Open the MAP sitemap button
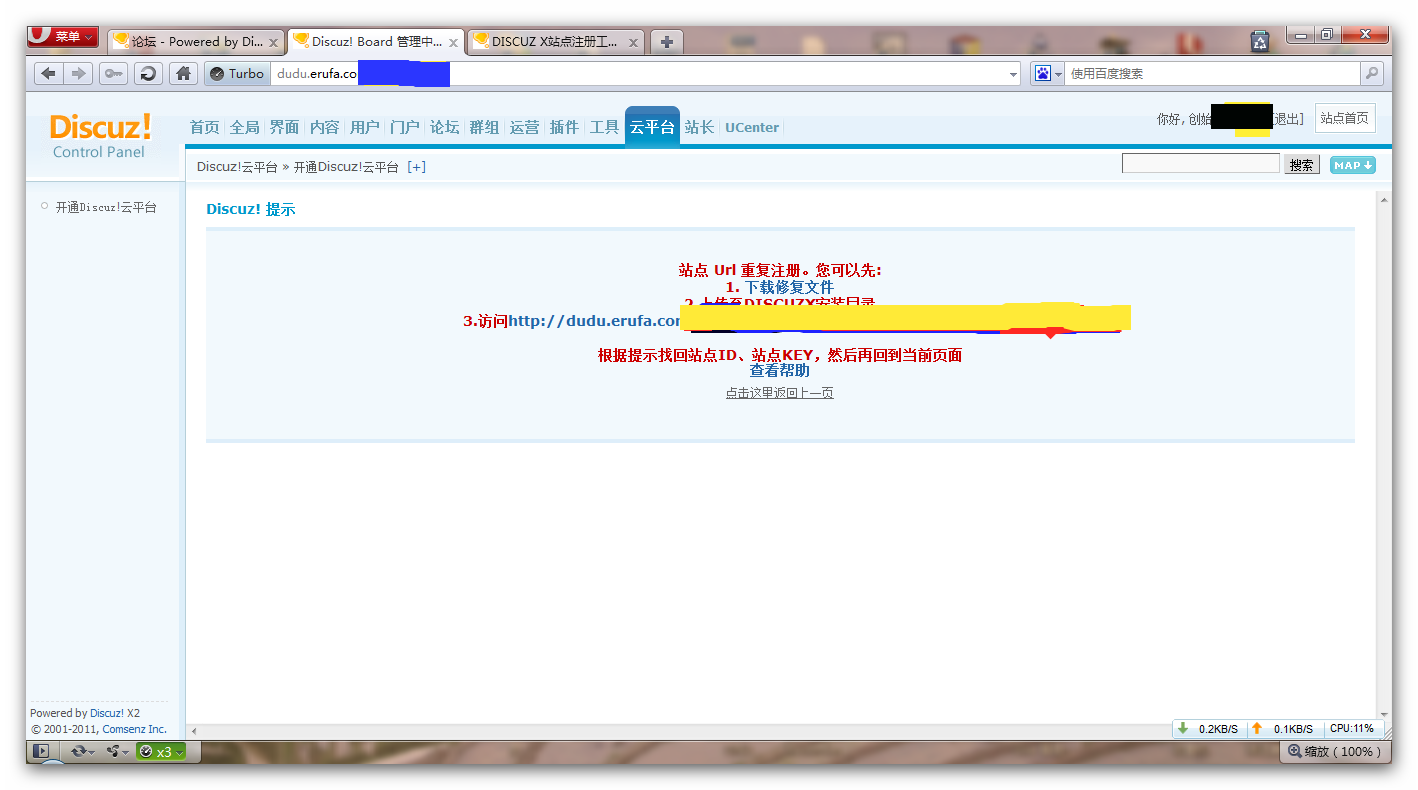 [x=1353, y=165]
